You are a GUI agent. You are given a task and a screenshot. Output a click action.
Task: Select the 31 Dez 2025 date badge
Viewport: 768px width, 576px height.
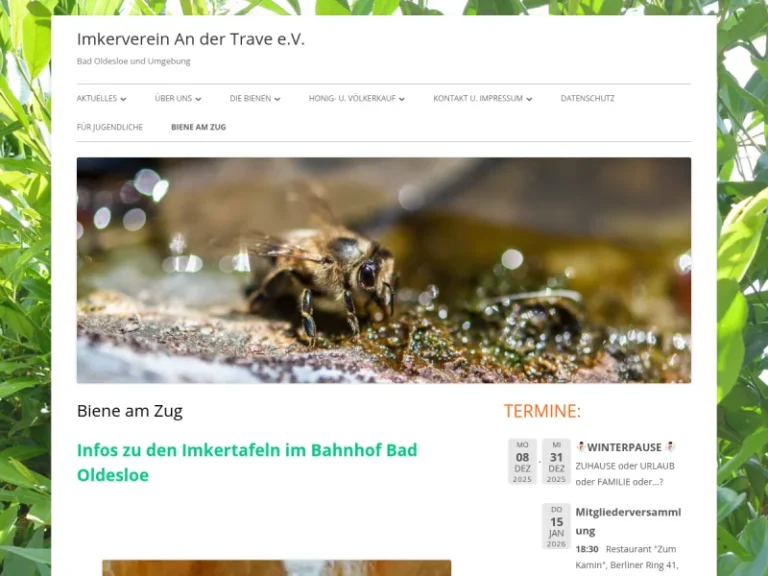coord(556,461)
